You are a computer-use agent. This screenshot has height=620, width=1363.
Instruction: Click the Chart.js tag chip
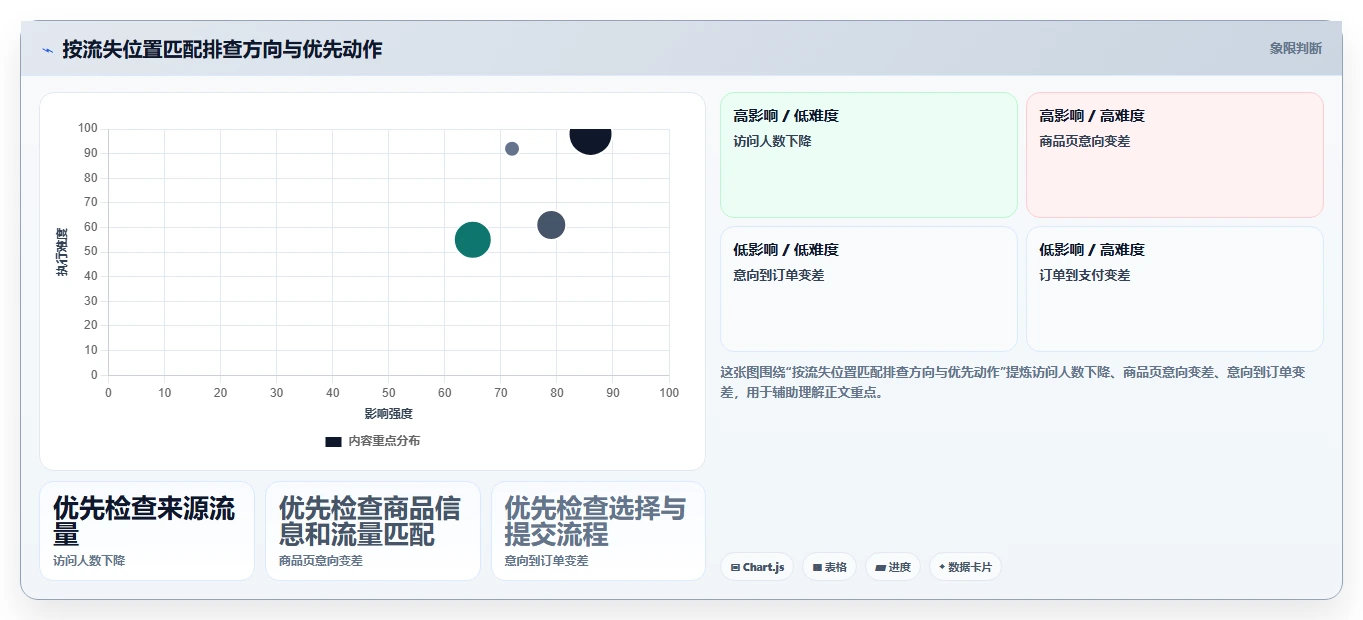tap(757, 567)
